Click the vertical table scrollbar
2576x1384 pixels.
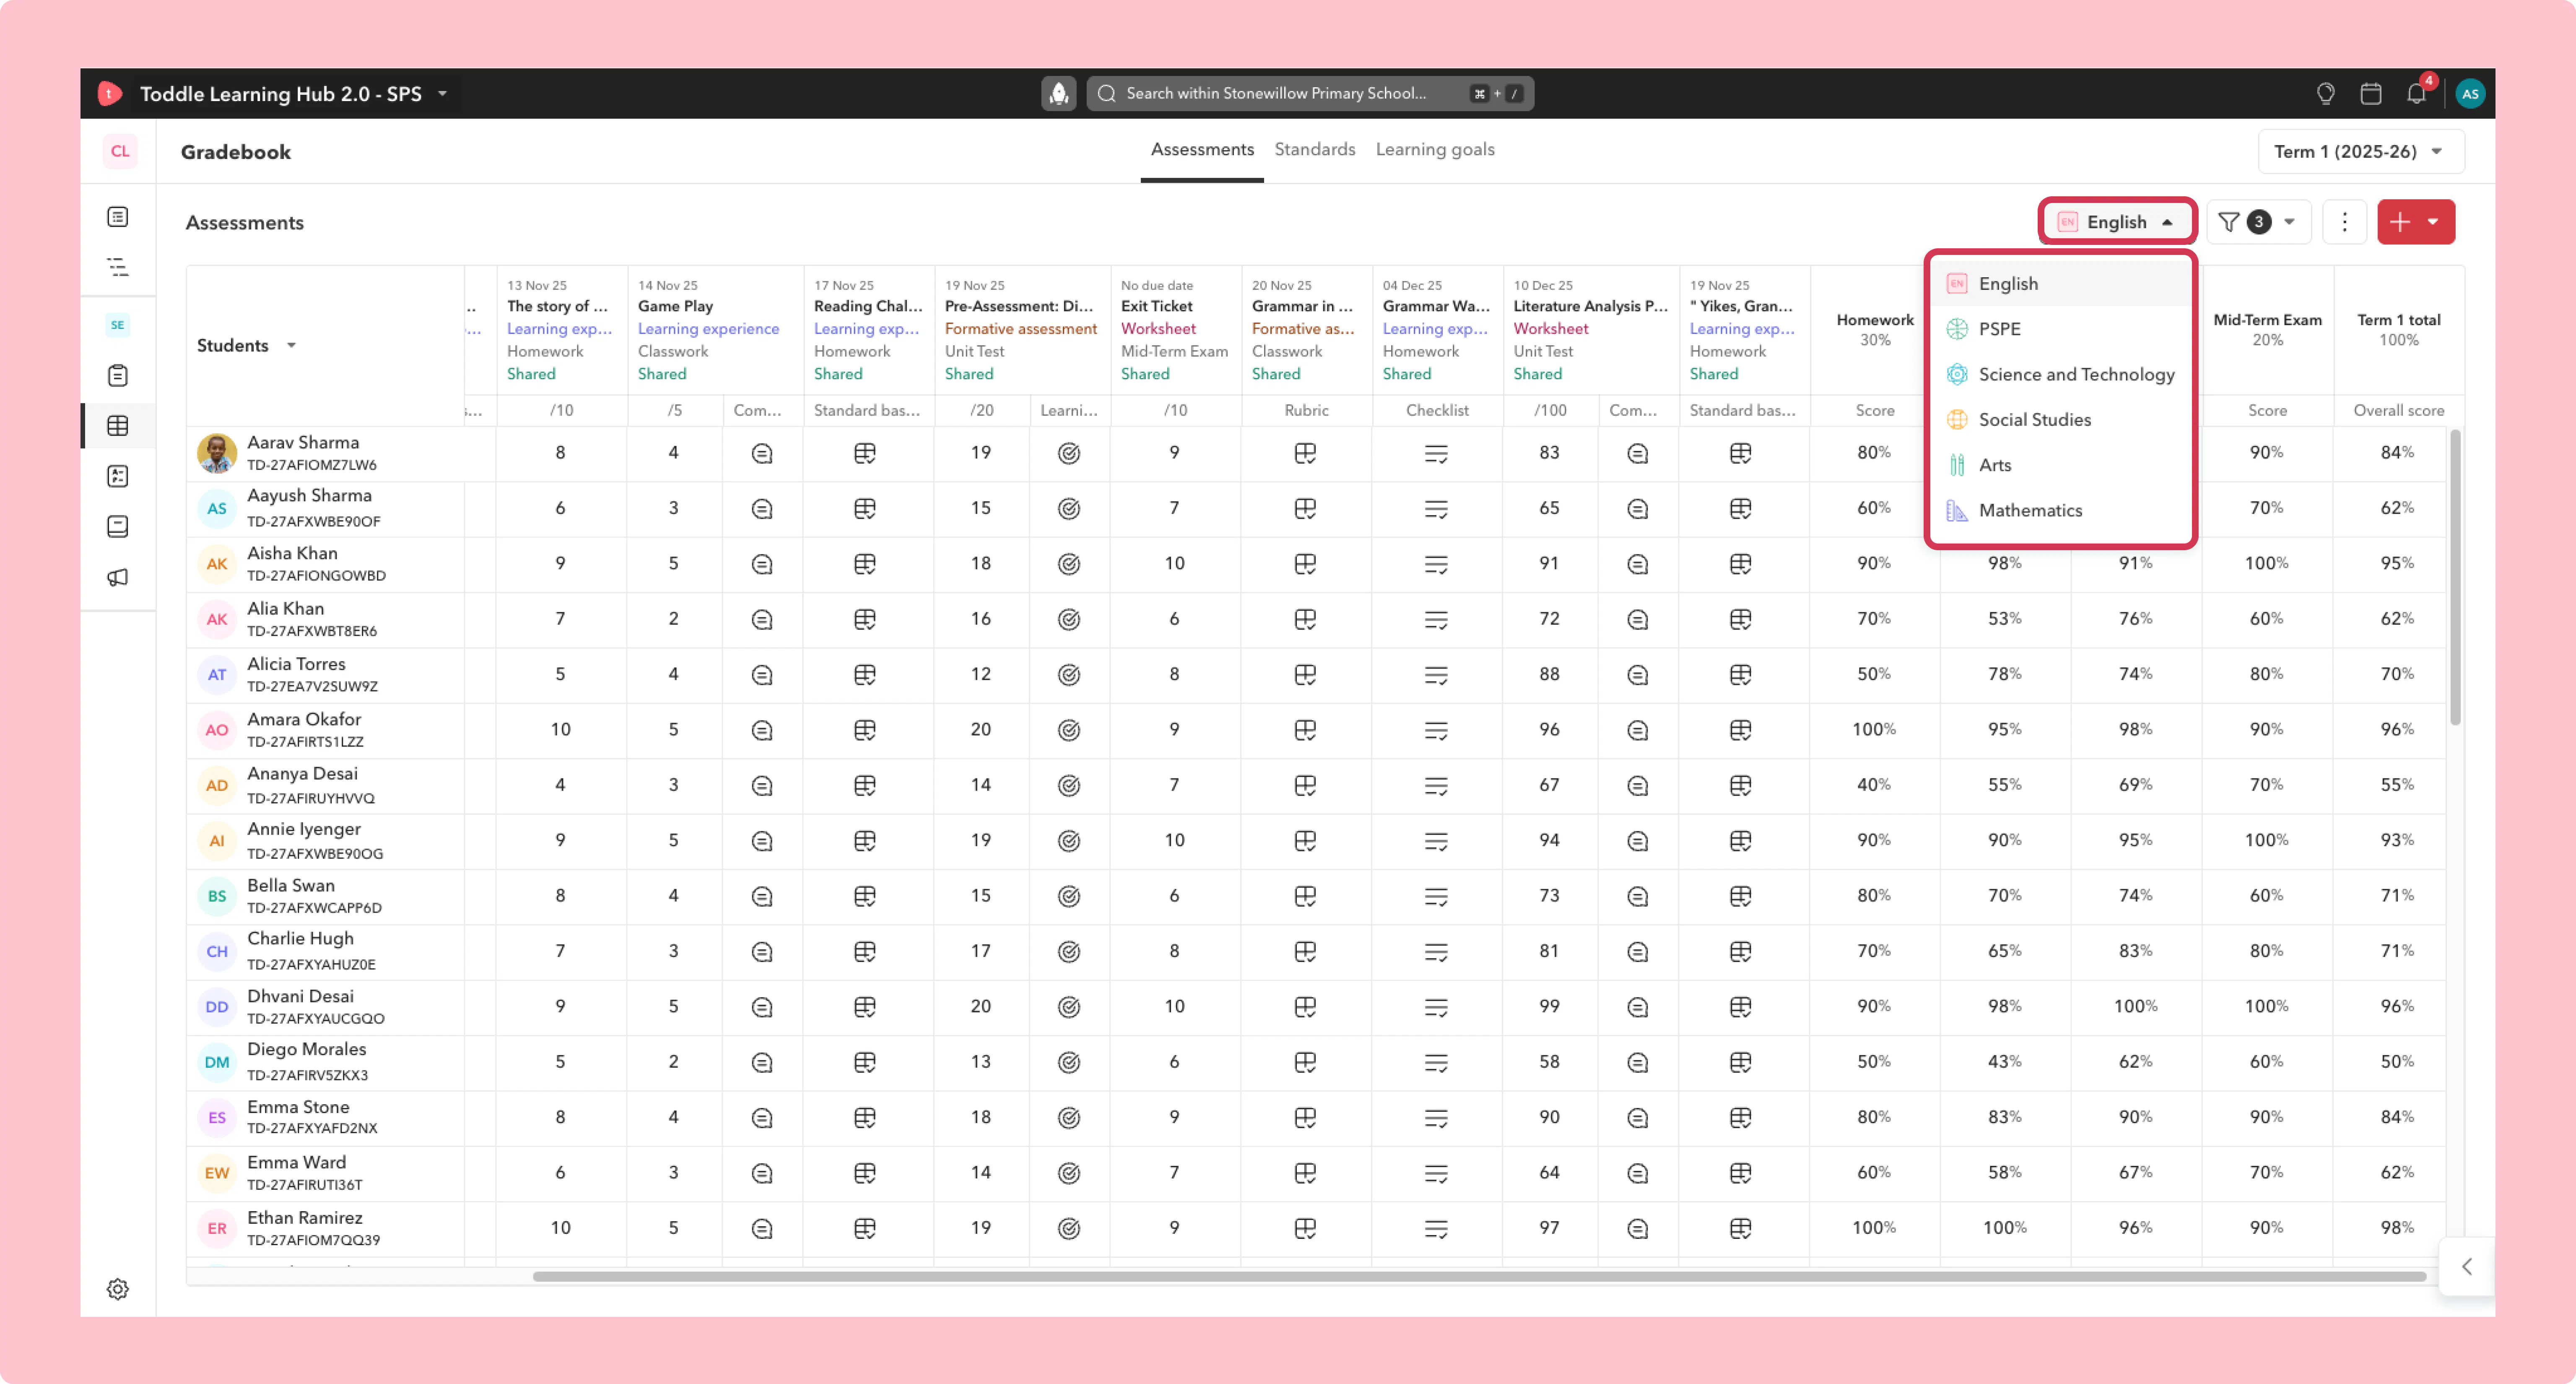(x=2455, y=577)
